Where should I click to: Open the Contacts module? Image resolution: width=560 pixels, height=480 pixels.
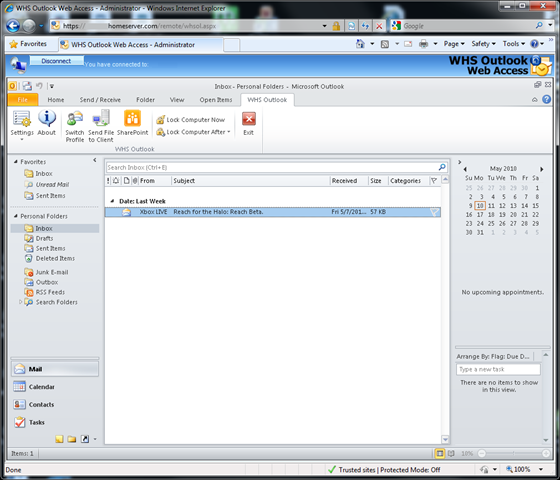click(x=55, y=405)
